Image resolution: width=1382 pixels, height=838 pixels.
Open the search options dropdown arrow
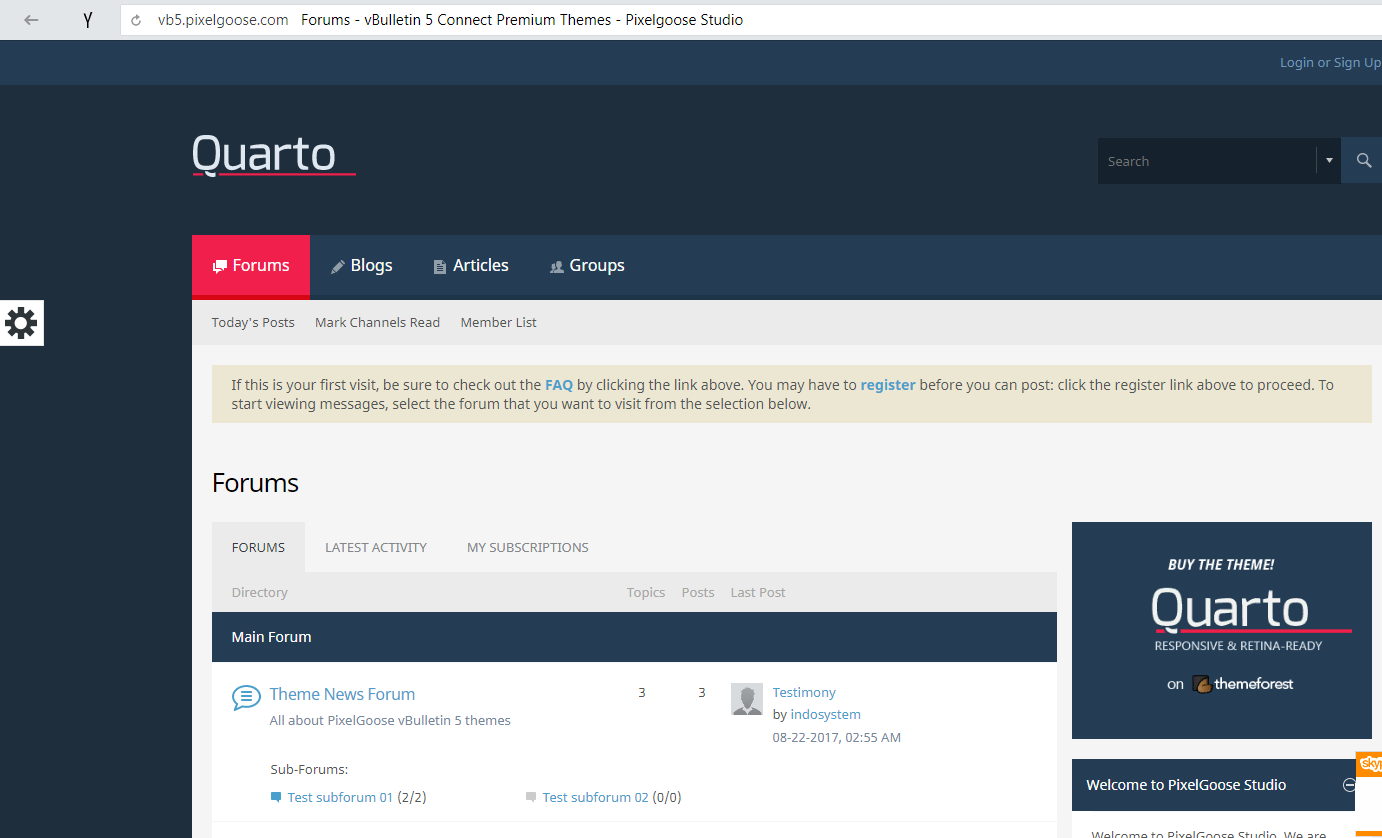pyautogui.click(x=1329, y=161)
